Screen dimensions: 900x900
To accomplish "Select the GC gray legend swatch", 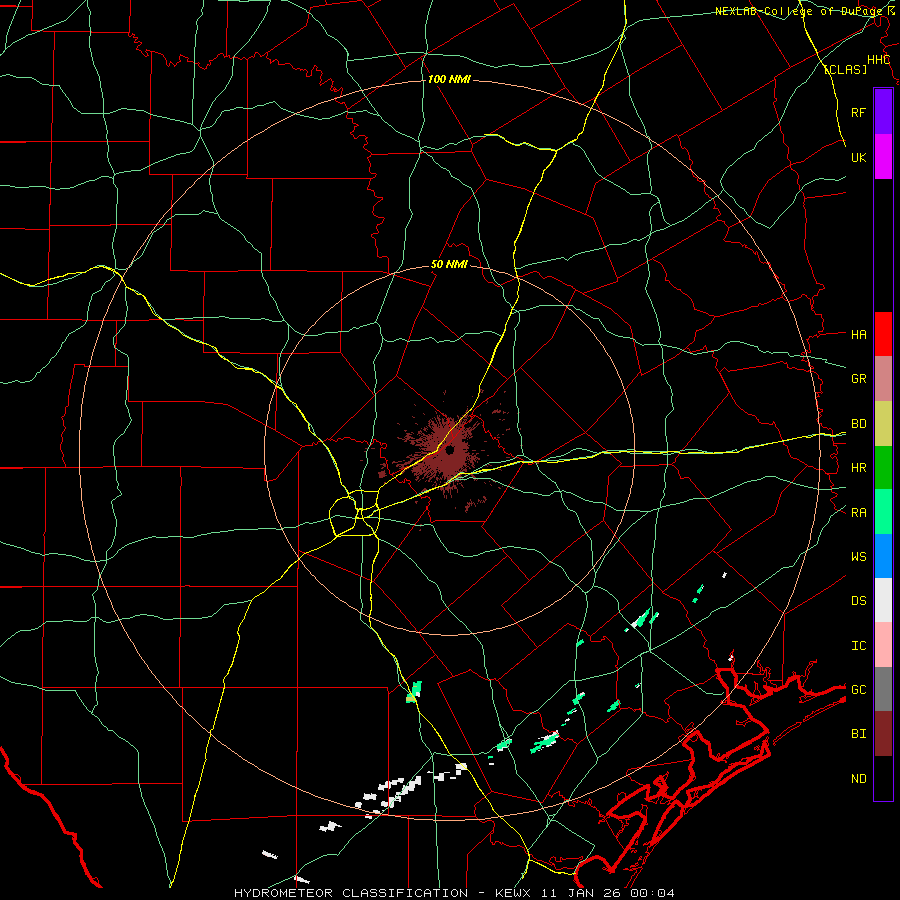I will pos(883,689).
